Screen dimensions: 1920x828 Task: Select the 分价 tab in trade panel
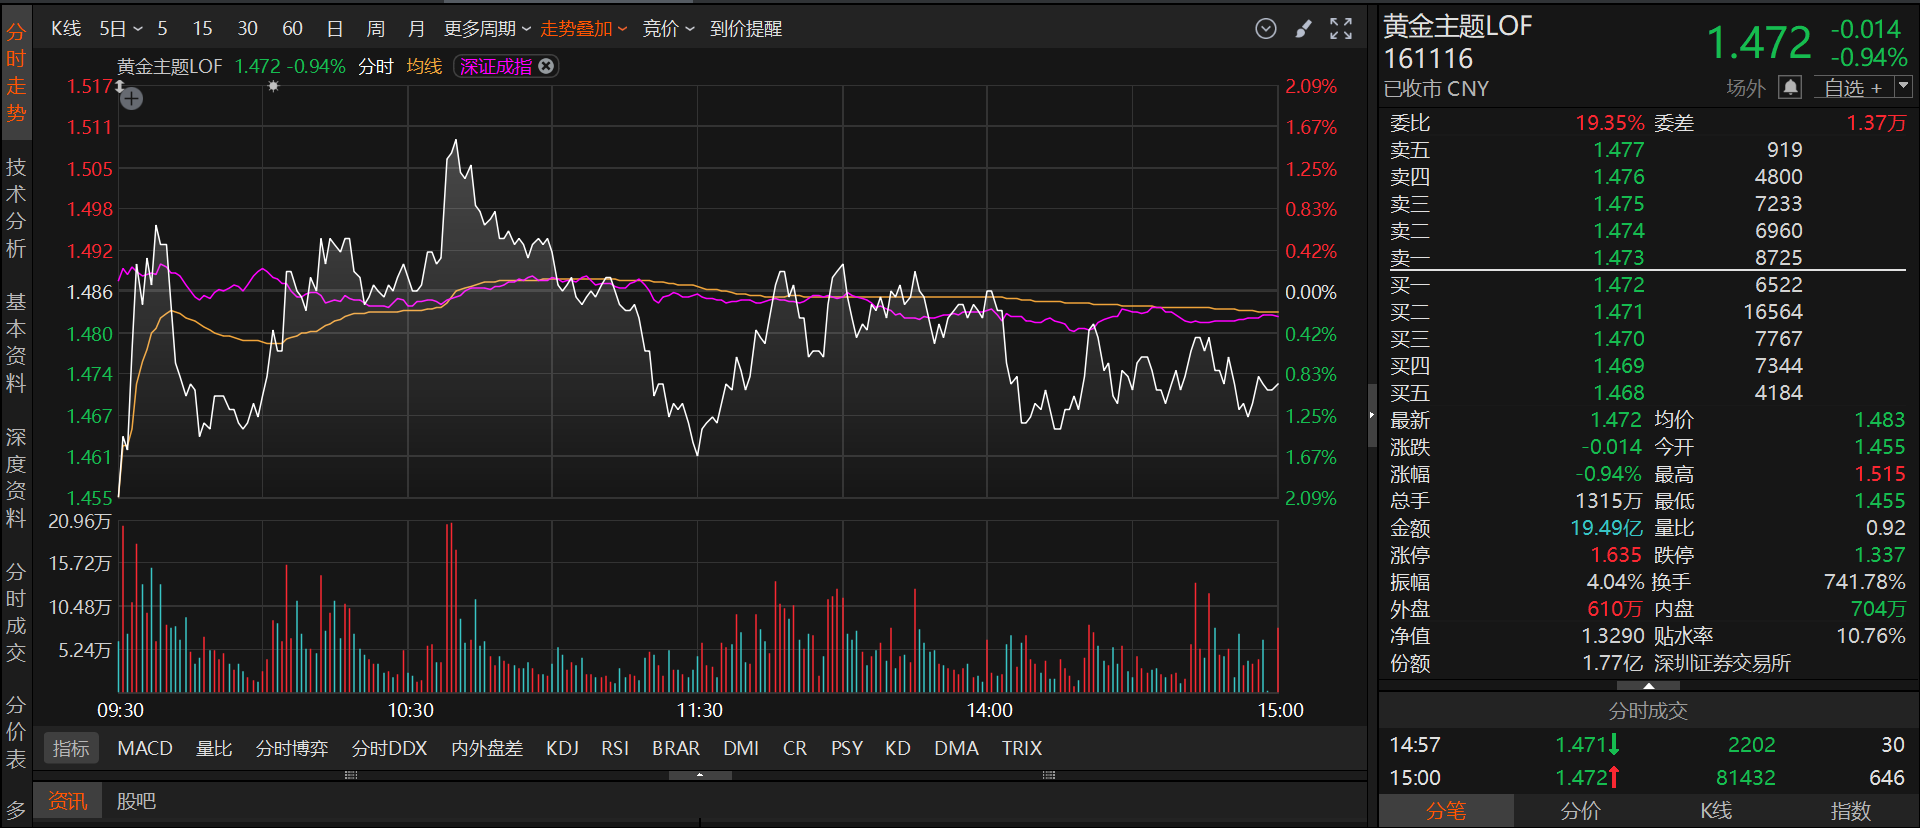(1580, 810)
